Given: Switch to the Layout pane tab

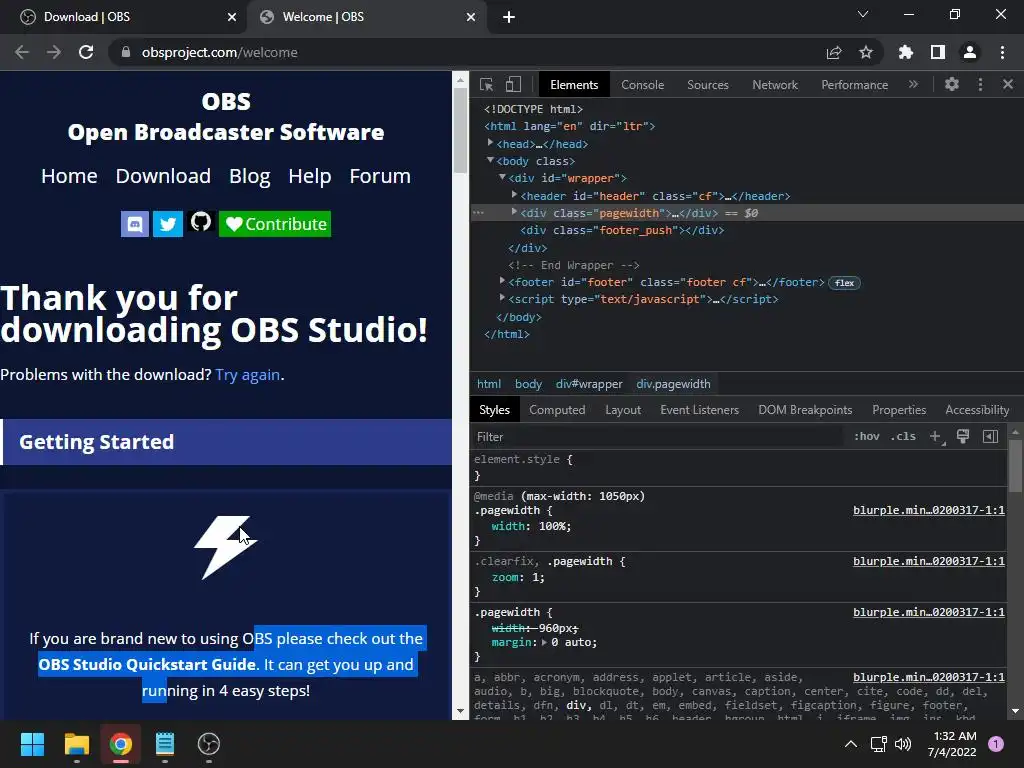Looking at the screenshot, I should point(623,409).
